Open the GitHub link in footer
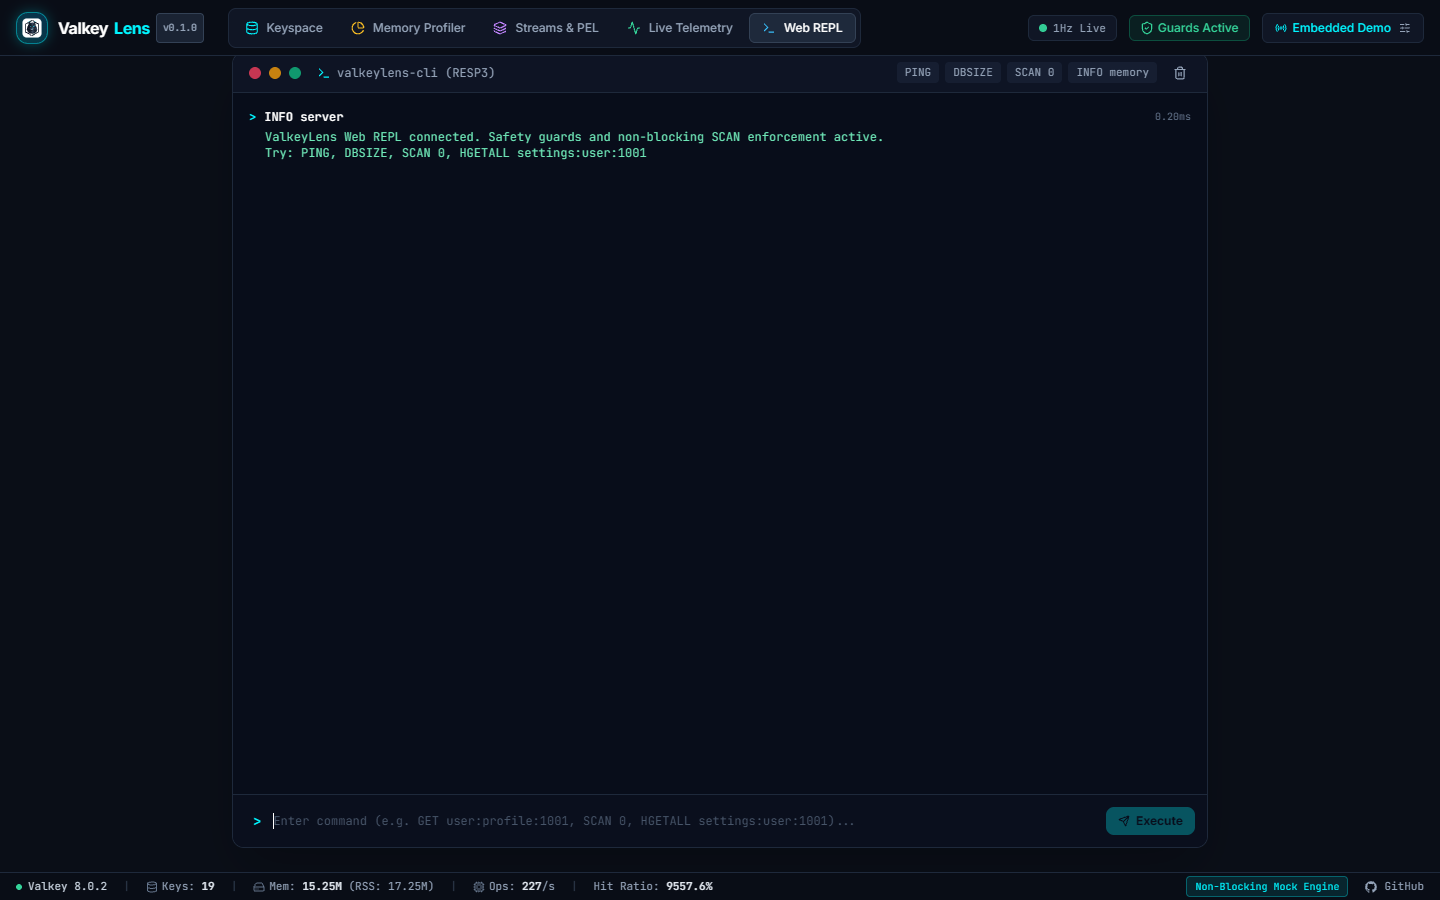The height and width of the screenshot is (900, 1440). [1394, 887]
